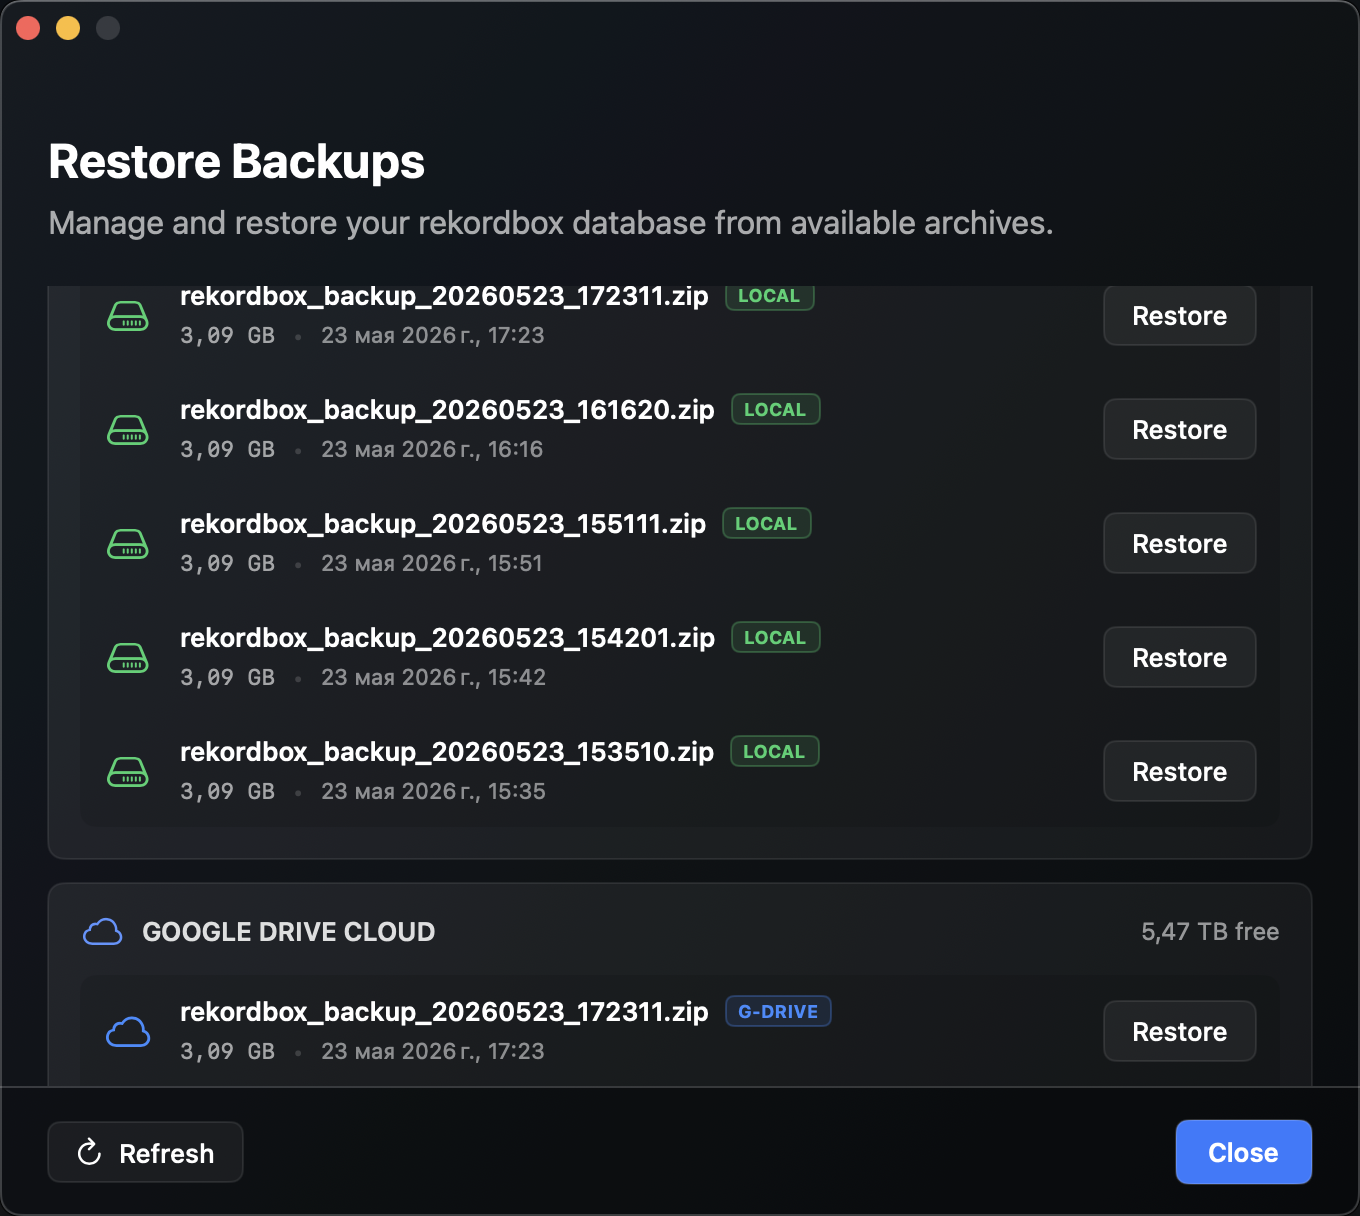Refresh the backup list
1360x1216 pixels.
coord(146,1153)
